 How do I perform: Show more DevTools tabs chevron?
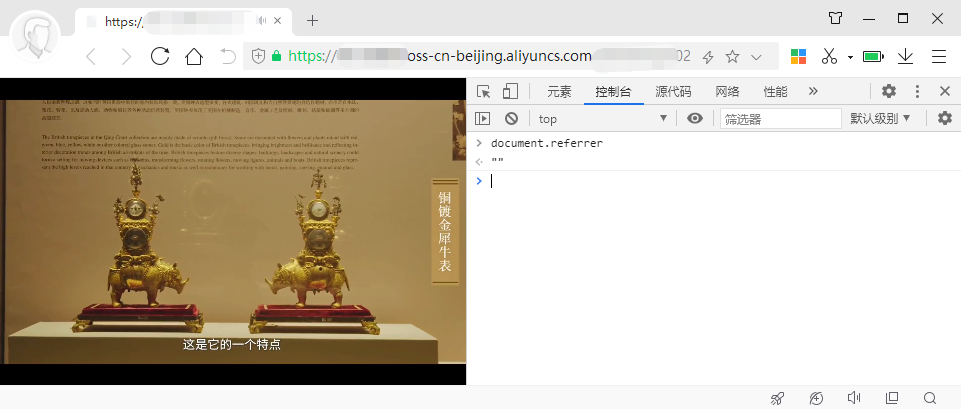point(813,91)
